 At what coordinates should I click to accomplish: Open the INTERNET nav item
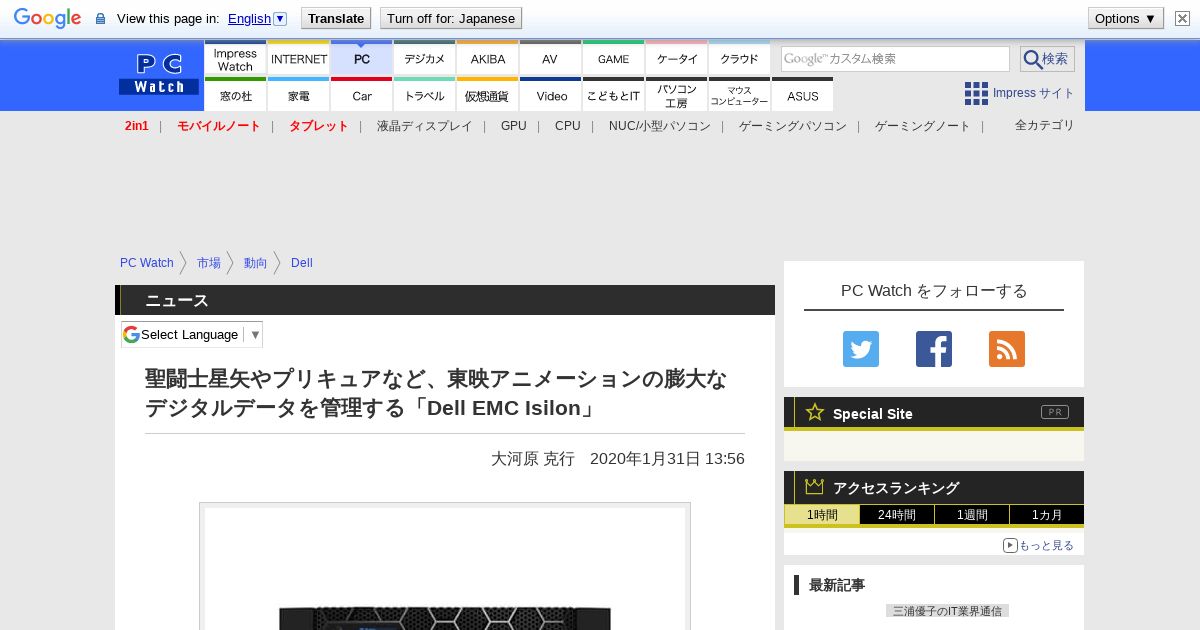(299, 58)
